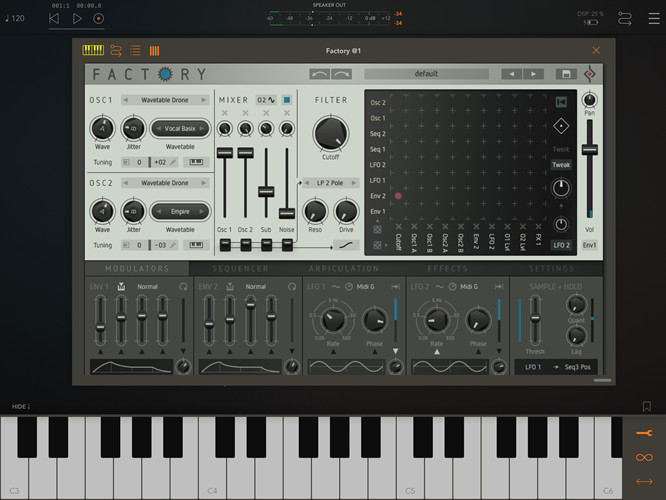Screen dimensions: 666x500
Task: Click the ENV 2 trigger icon next to label
Action: pos(230,286)
